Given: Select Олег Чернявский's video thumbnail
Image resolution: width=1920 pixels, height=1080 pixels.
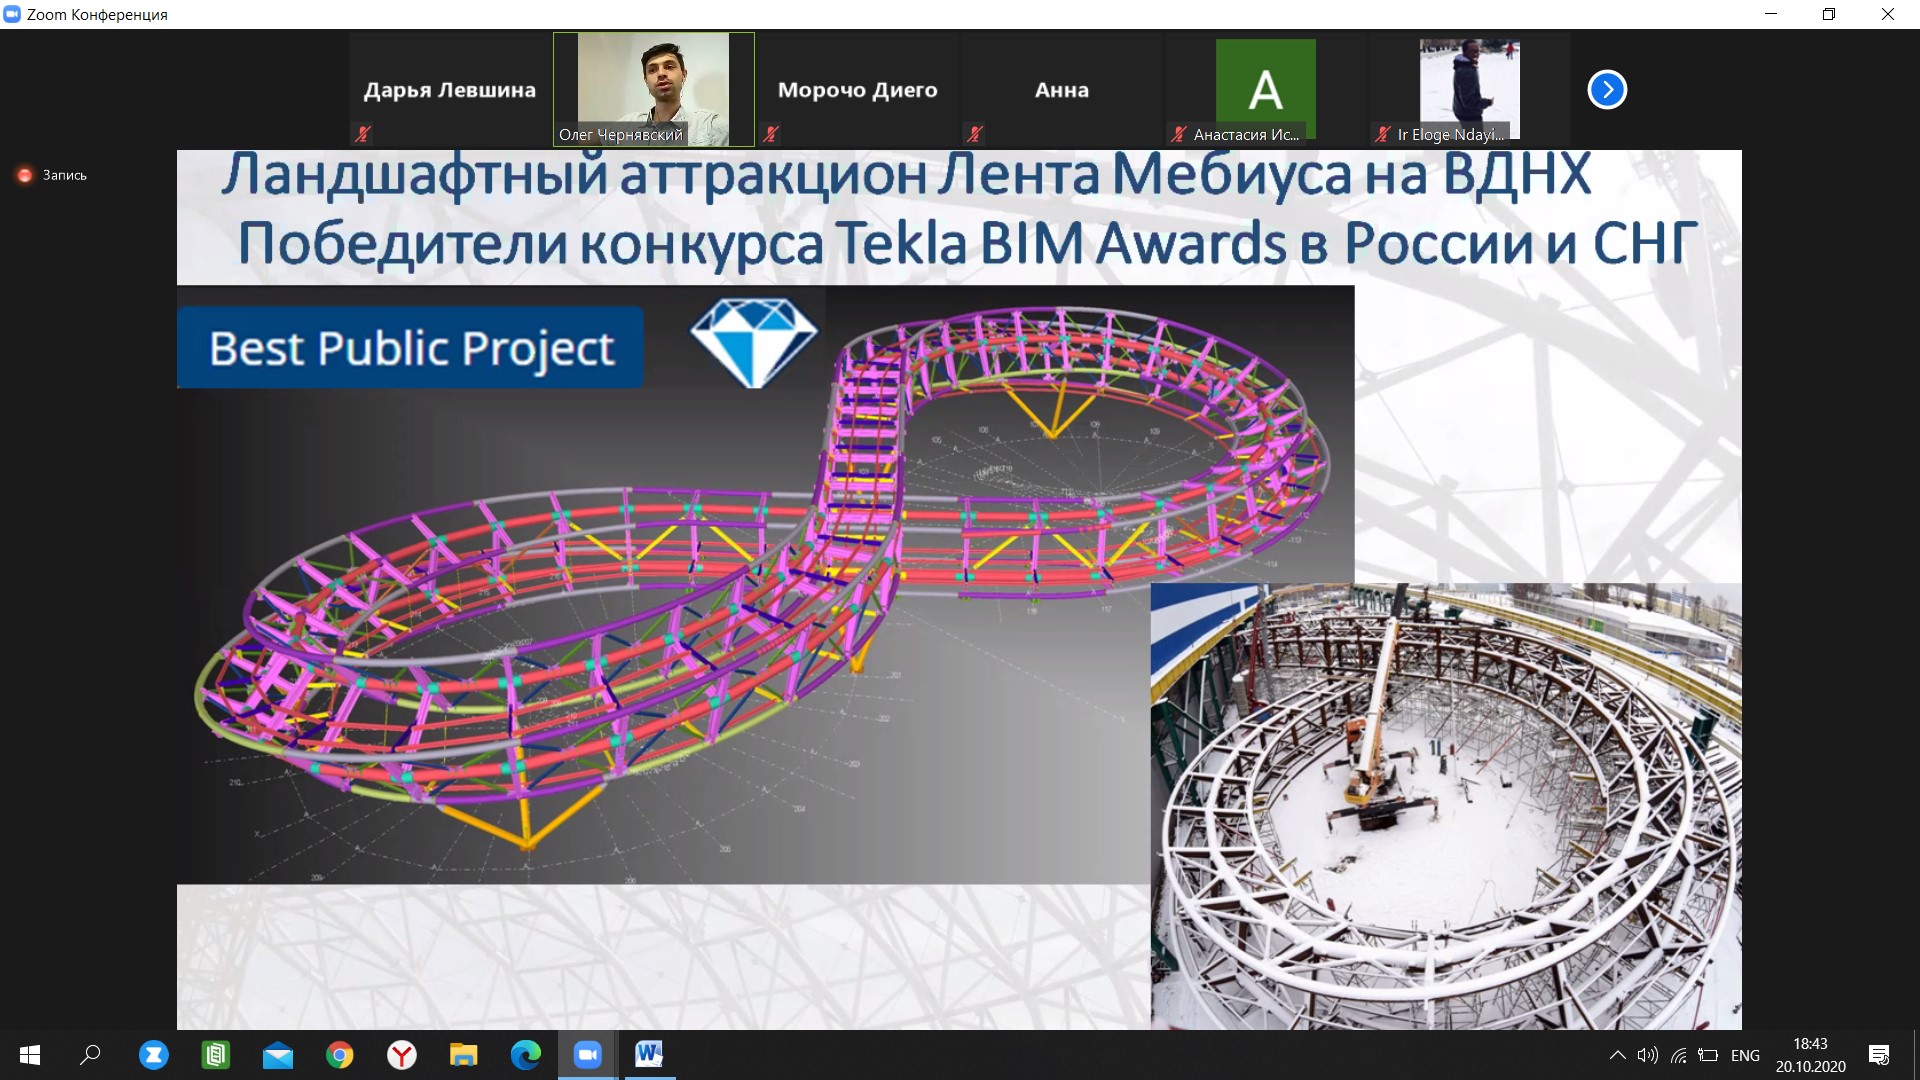Looking at the screenshot, I should (x=654, y=90).
